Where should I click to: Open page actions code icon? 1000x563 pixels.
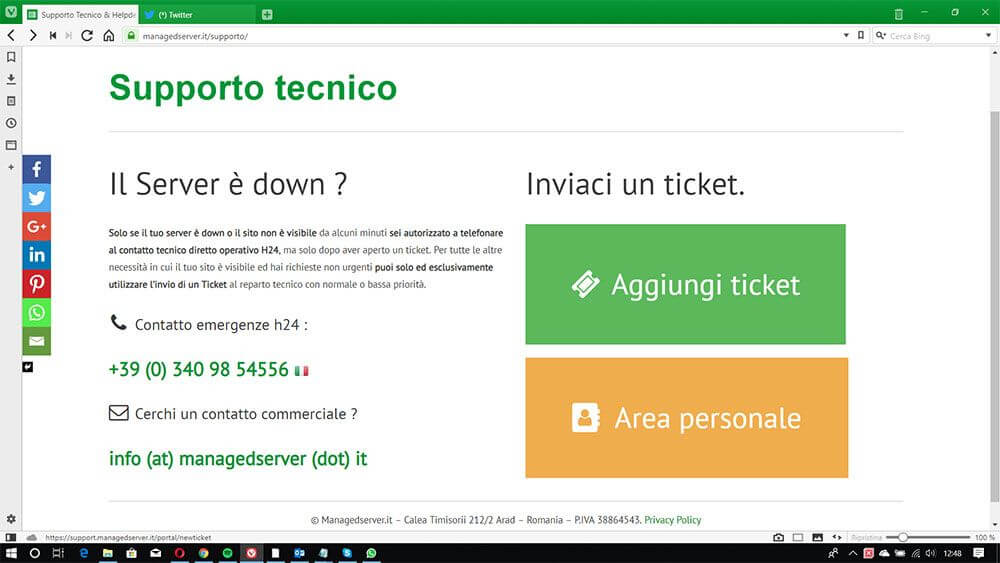click(837, 537)
